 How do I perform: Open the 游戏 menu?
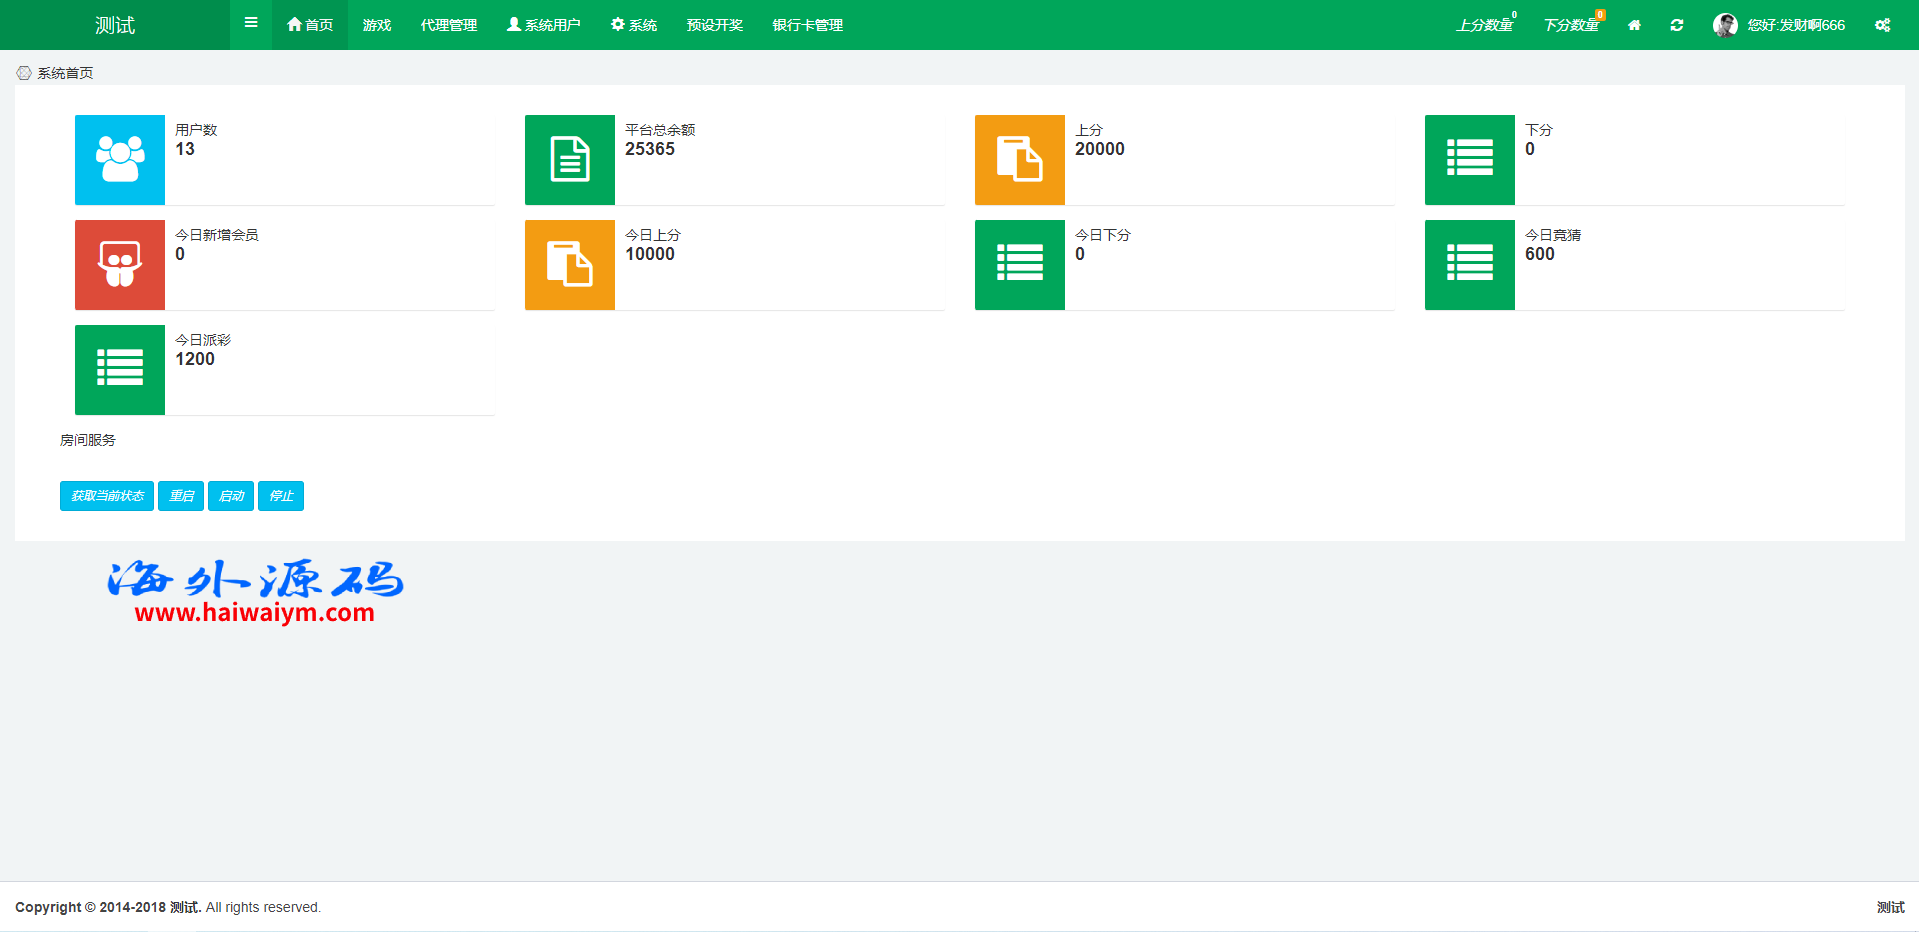click(377, 25)
